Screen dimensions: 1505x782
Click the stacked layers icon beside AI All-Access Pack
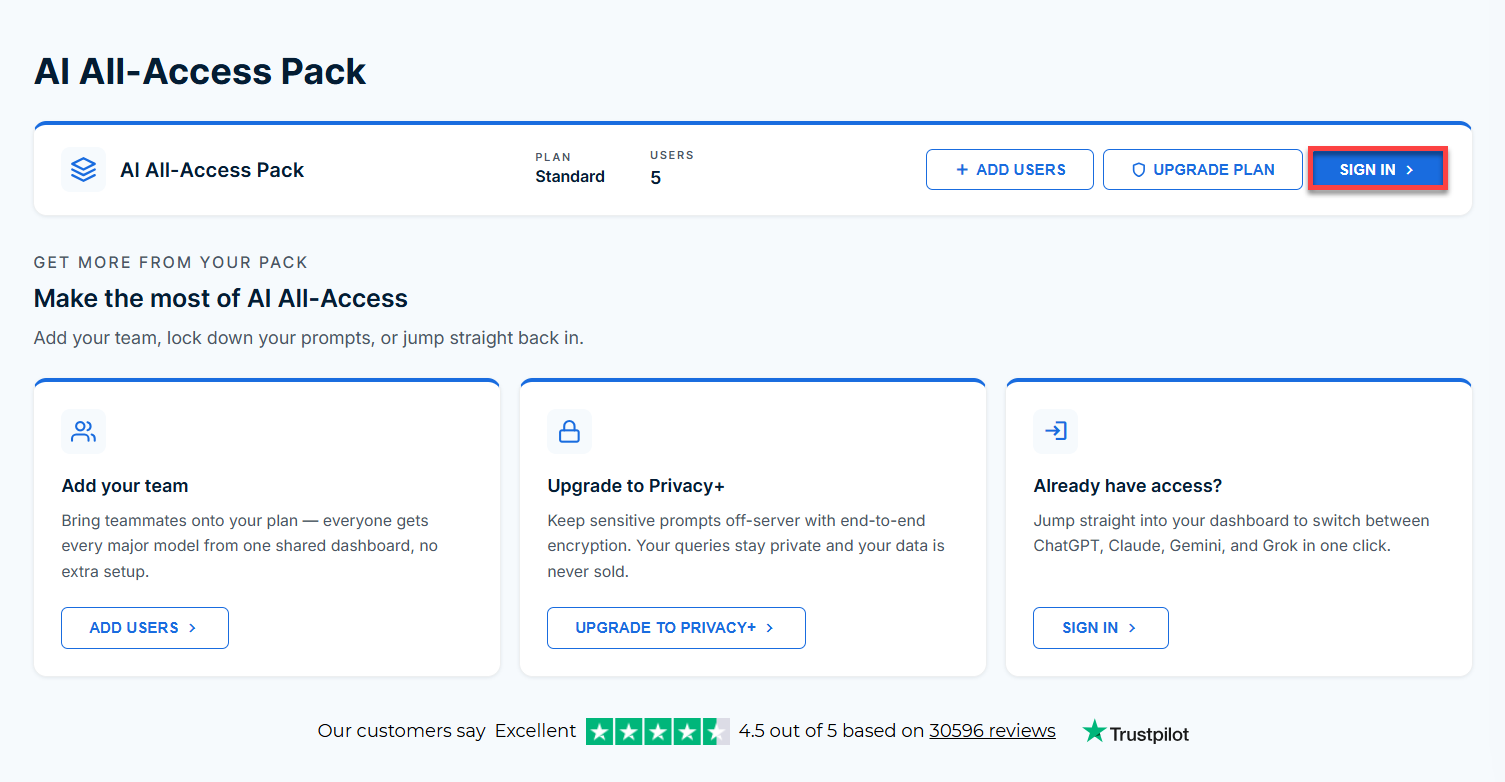point(84,170)
